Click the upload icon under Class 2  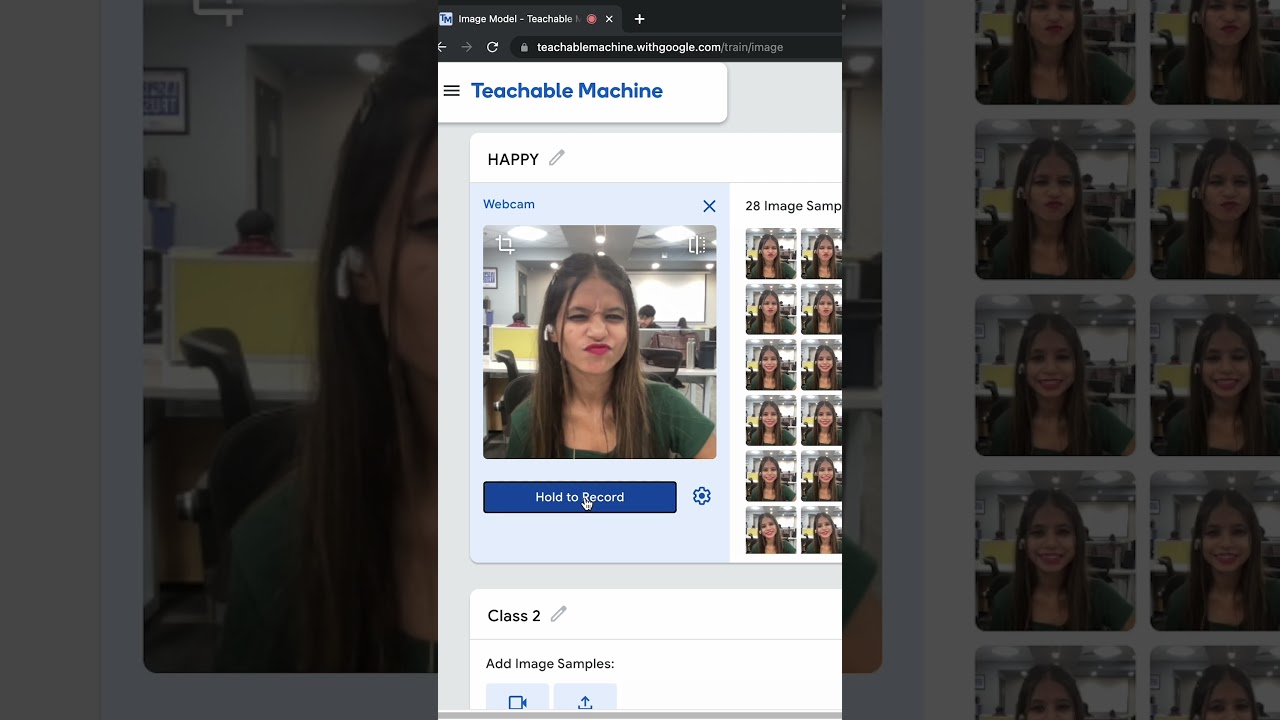pos(585,702)
